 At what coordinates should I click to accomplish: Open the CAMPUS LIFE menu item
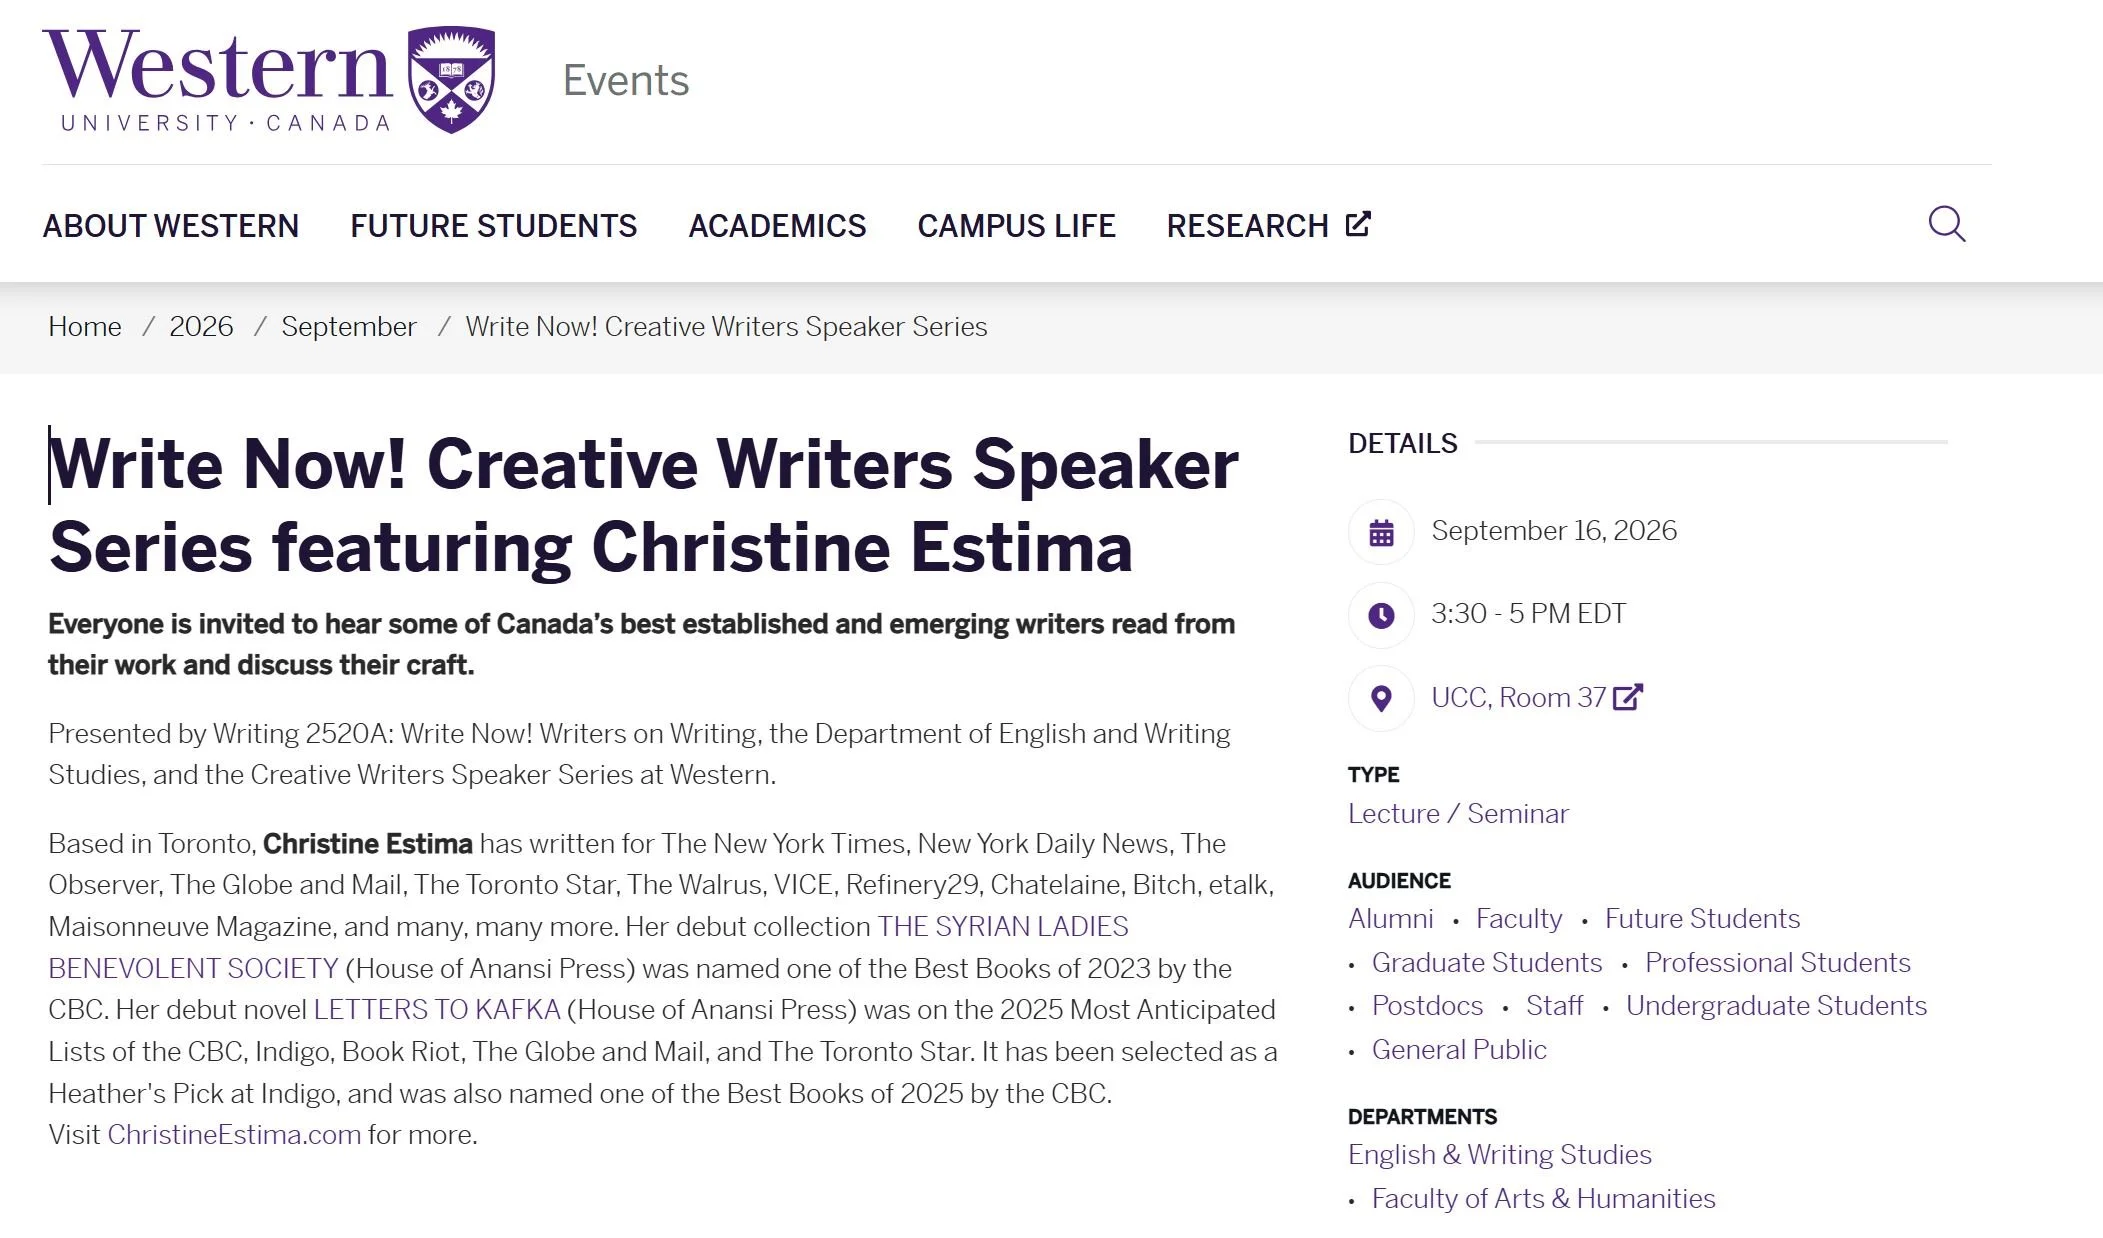pos(1016,226)
